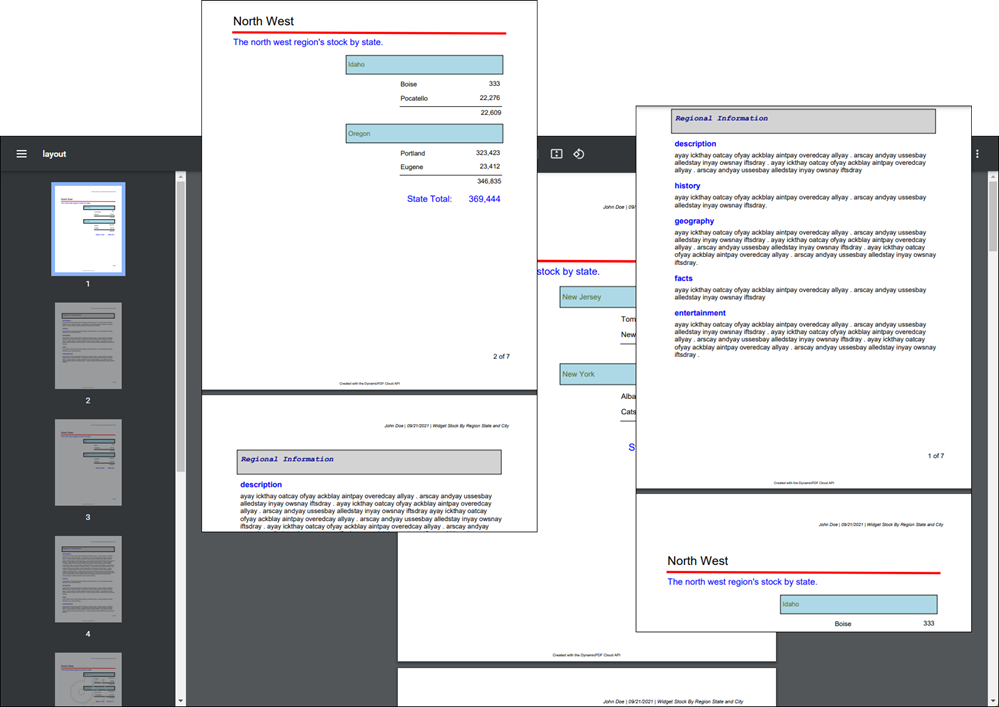Select the partially visible page 5 thumbnail
The width and height of the screenshot is (999, 707).
tap(88, 679)
